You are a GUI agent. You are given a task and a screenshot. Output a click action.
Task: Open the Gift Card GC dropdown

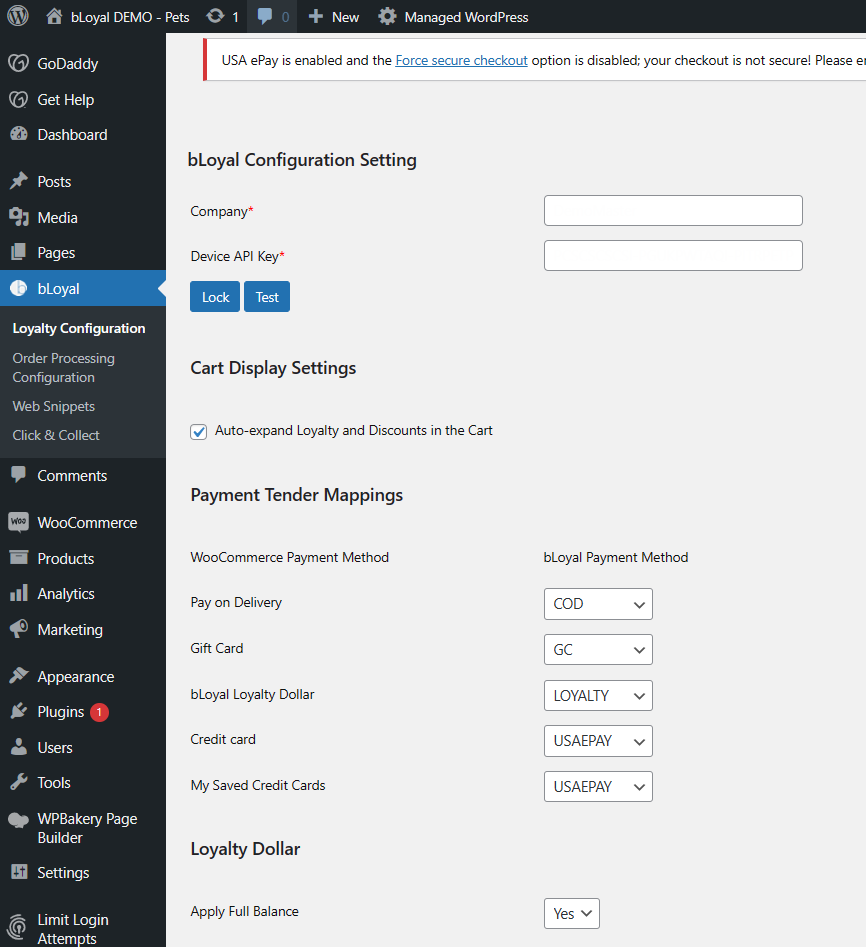click(x=598, y=650)
